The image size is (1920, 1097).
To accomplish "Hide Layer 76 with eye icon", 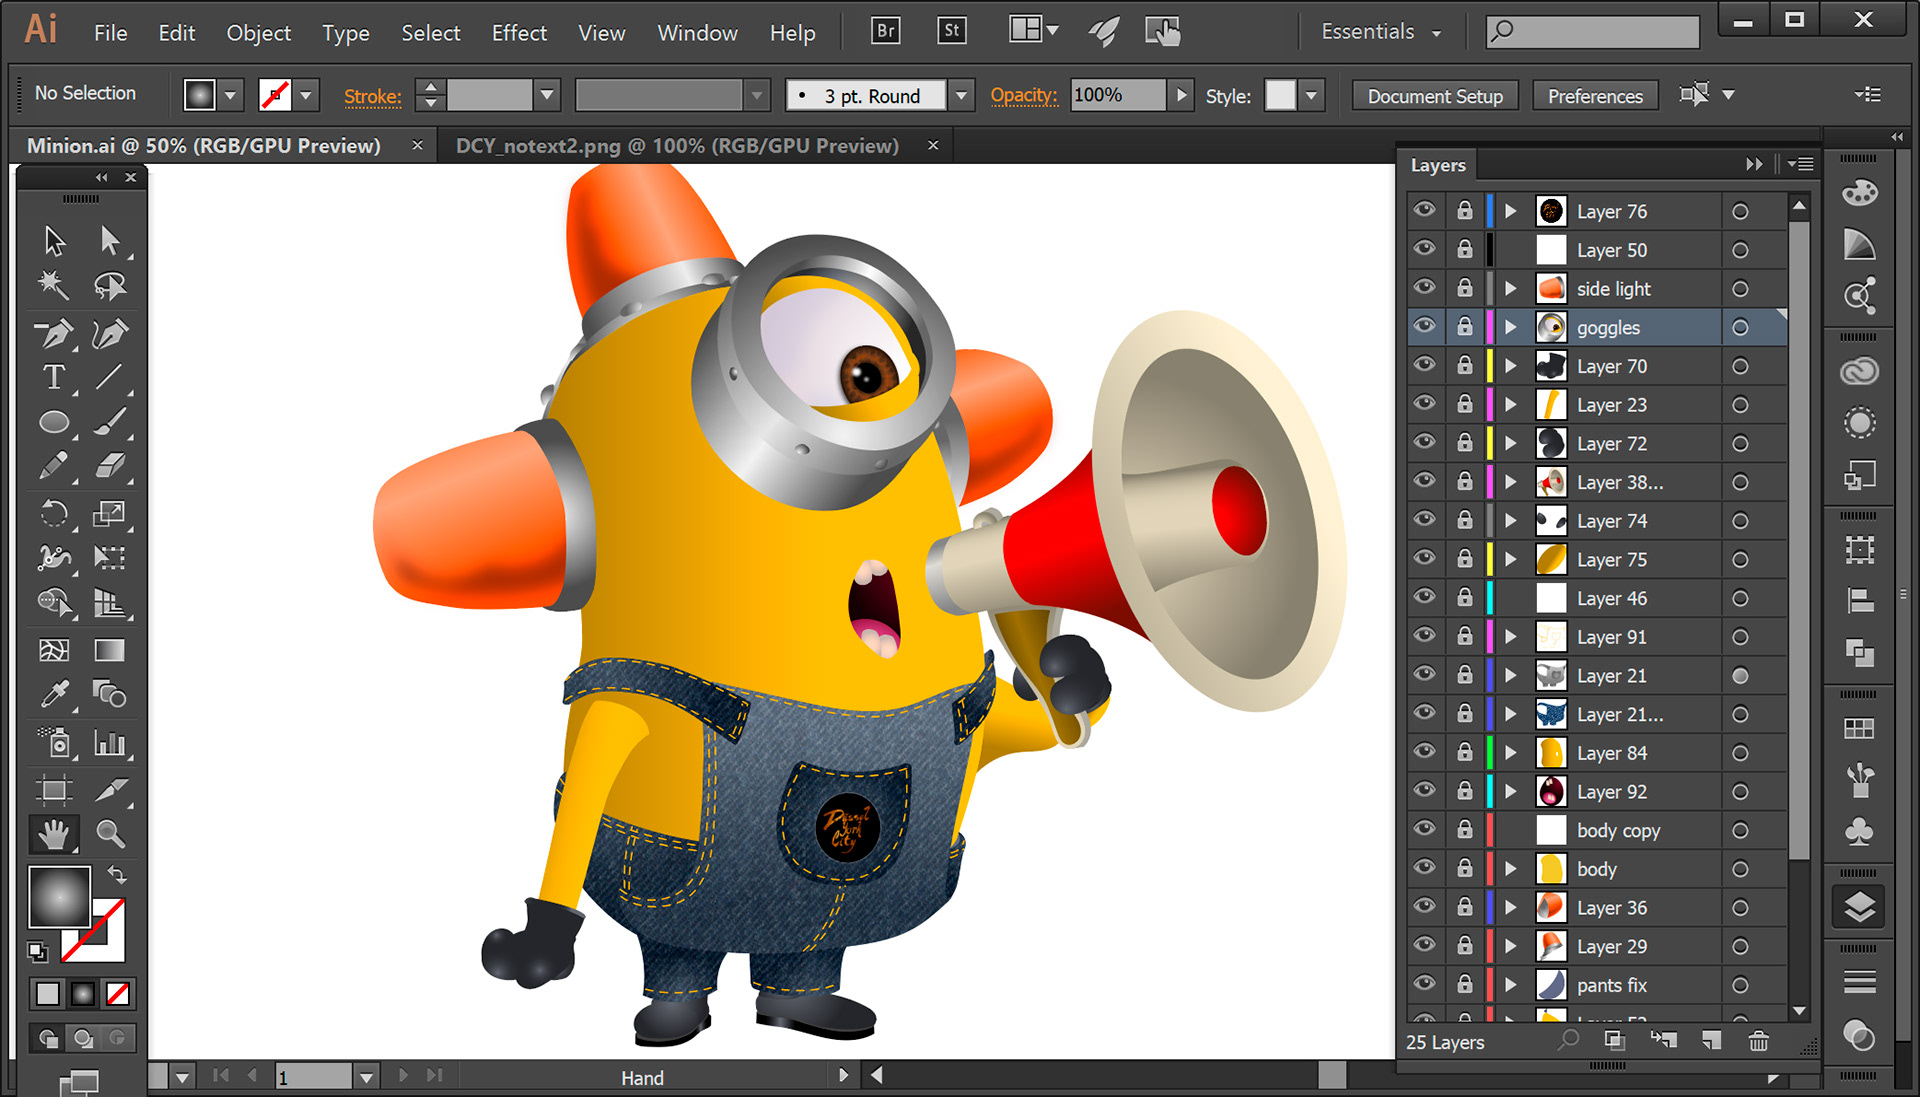I will [x=1425, y=210].
